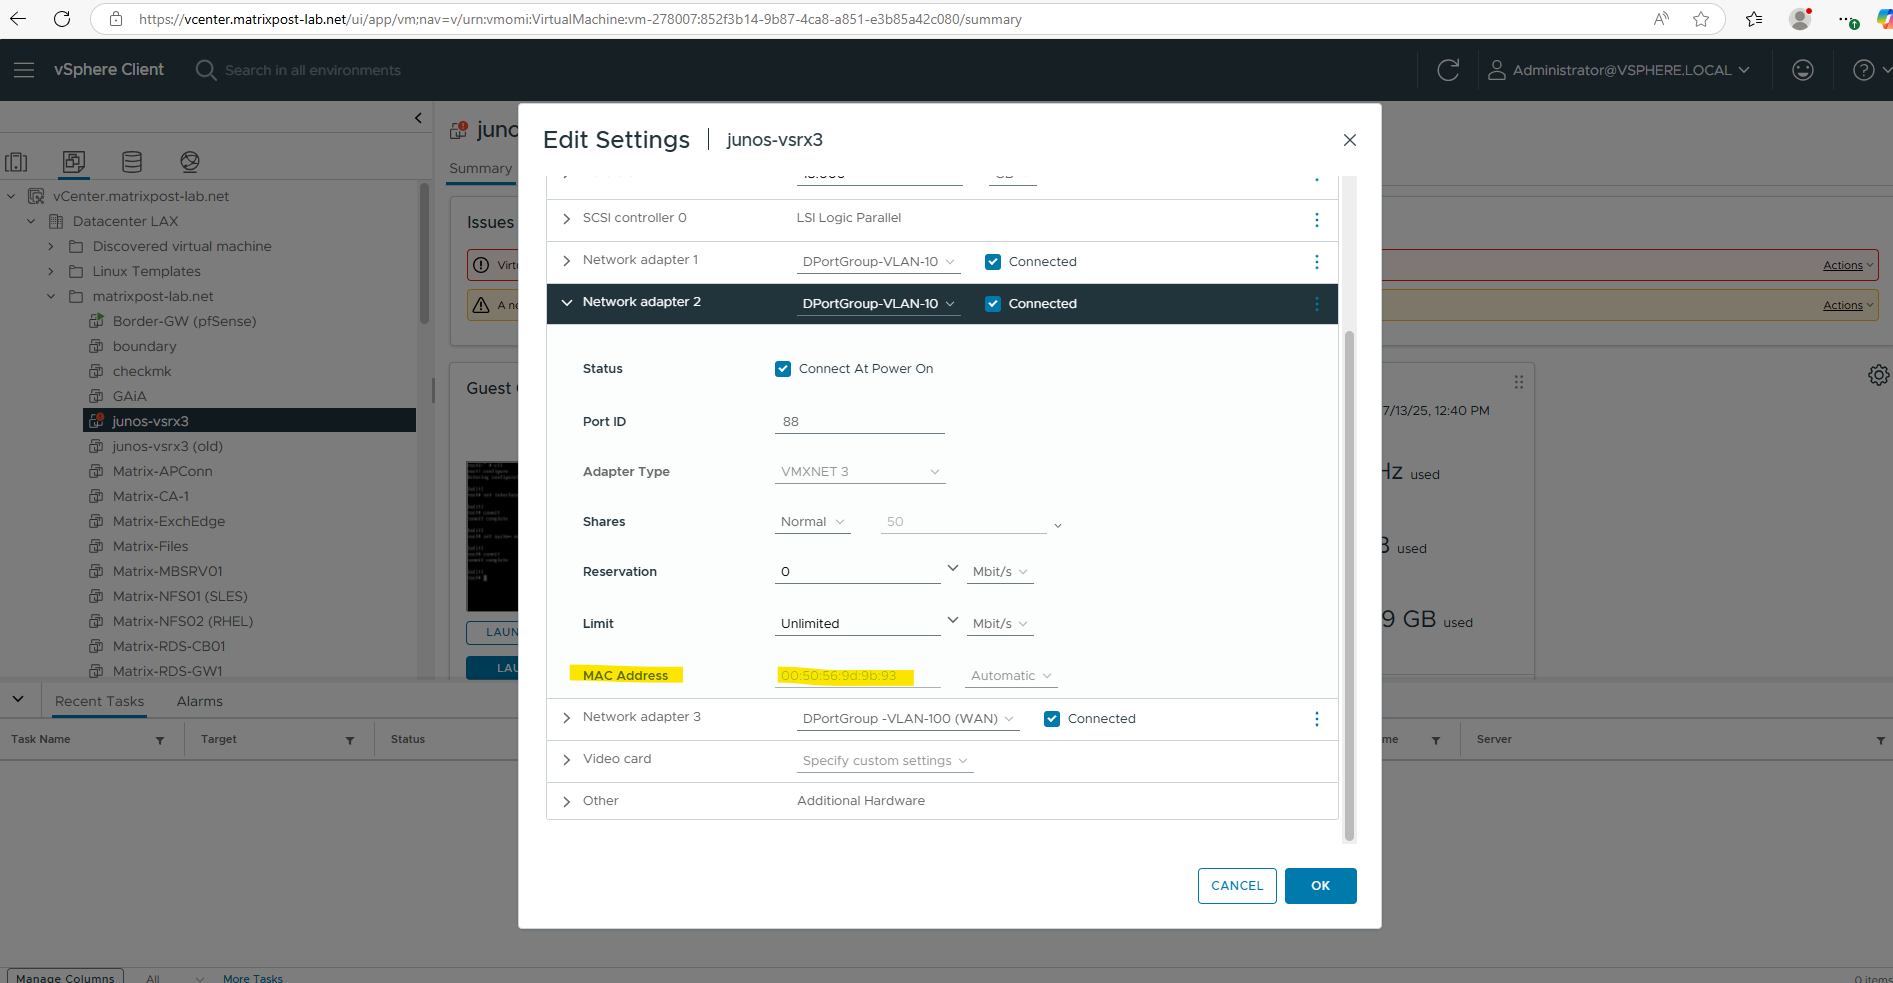The width and height of the screenshot is (1893, 983).
Task: Filter the Task Name column
Action: [x=160, y=740]
